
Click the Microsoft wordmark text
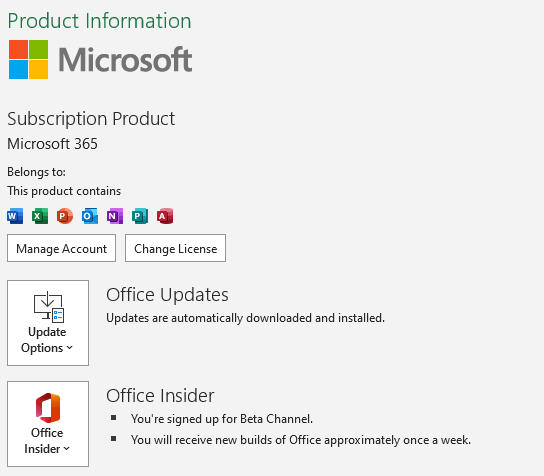125,60
